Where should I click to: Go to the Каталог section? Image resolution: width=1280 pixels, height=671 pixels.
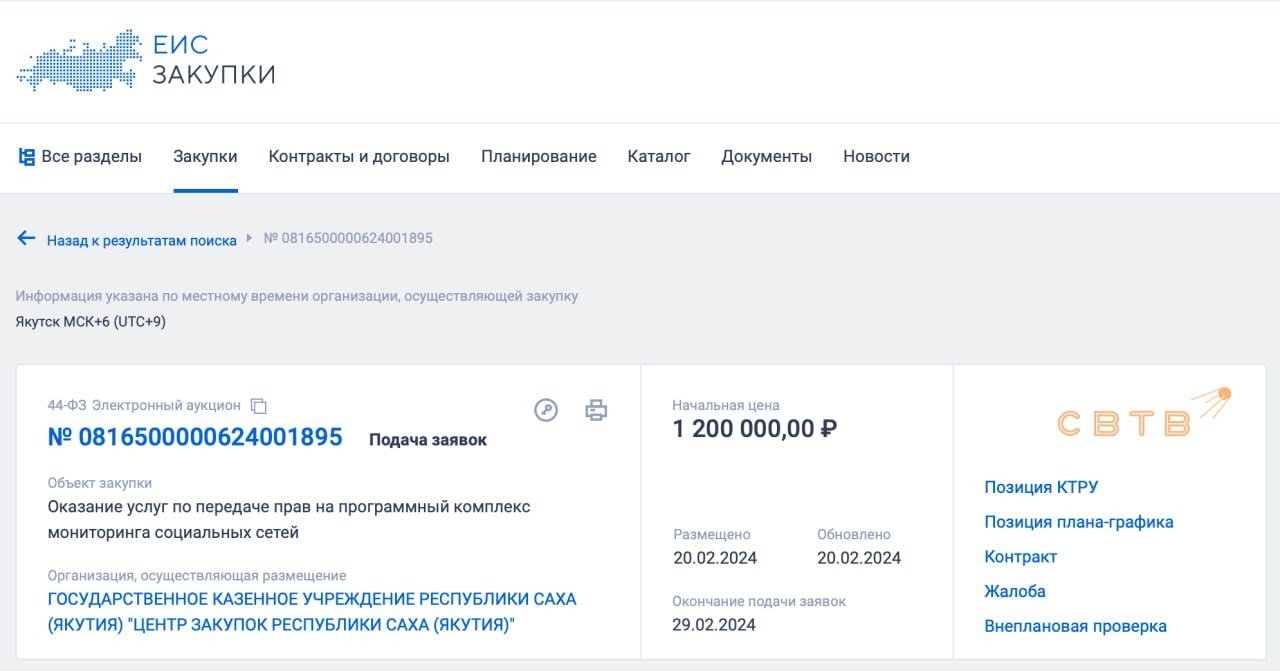659,157
